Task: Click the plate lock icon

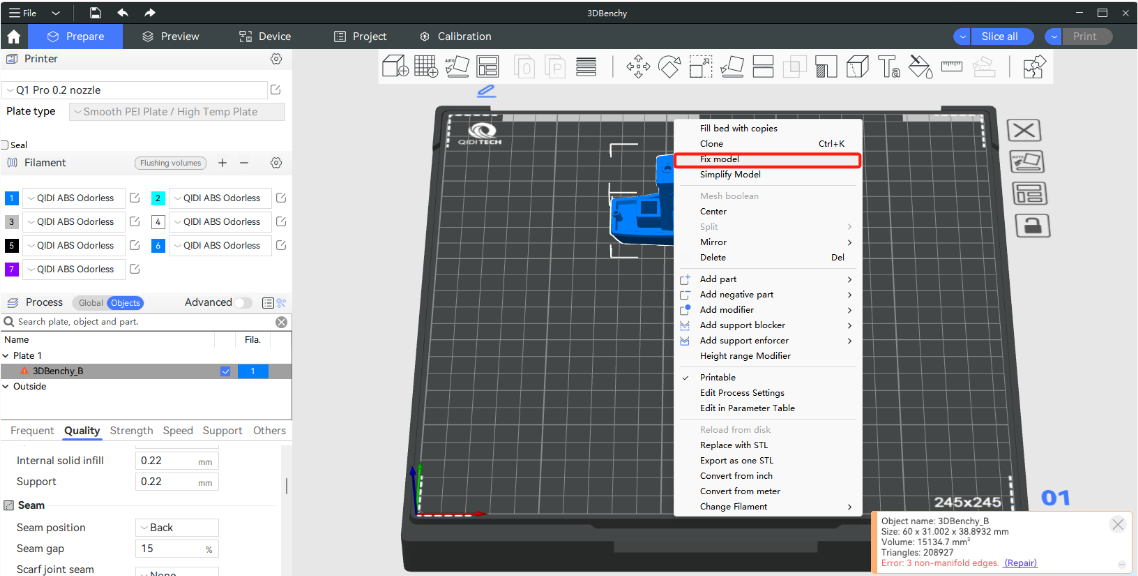Action: pos(1032,225)
